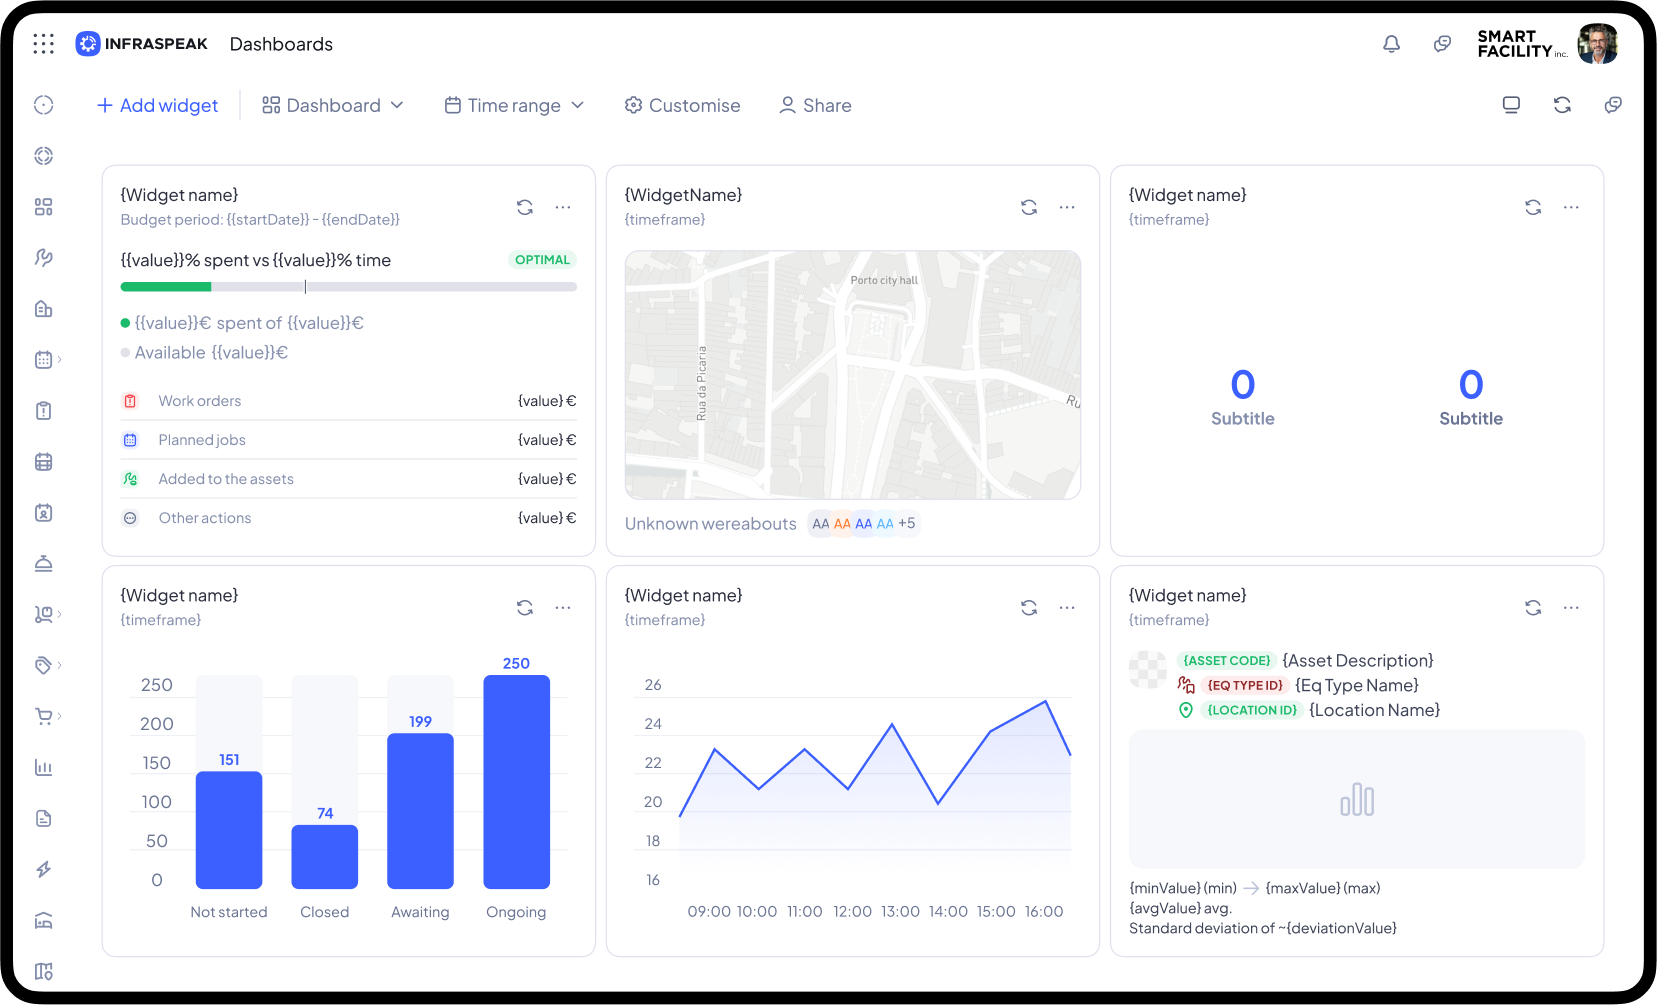The width and height of the screenshot is (1657, 1005).
Task: Click the budget spent progress bar
Action: point(348,287)
